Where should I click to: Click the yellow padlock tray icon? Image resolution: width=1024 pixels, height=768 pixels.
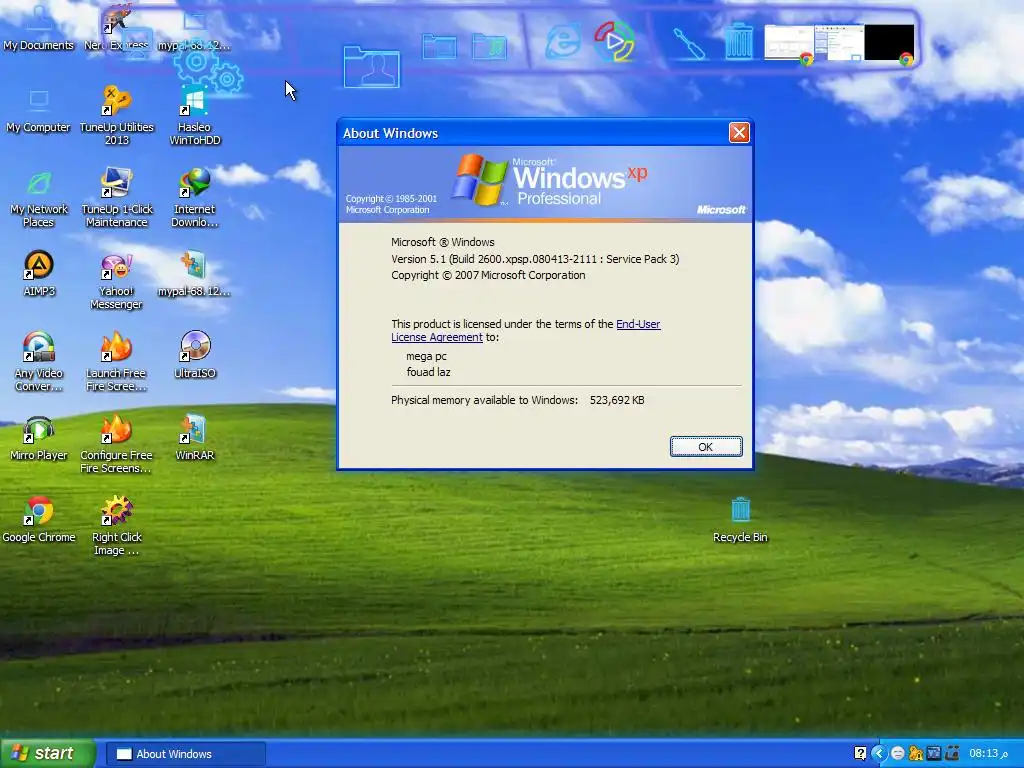pos(916,754)
